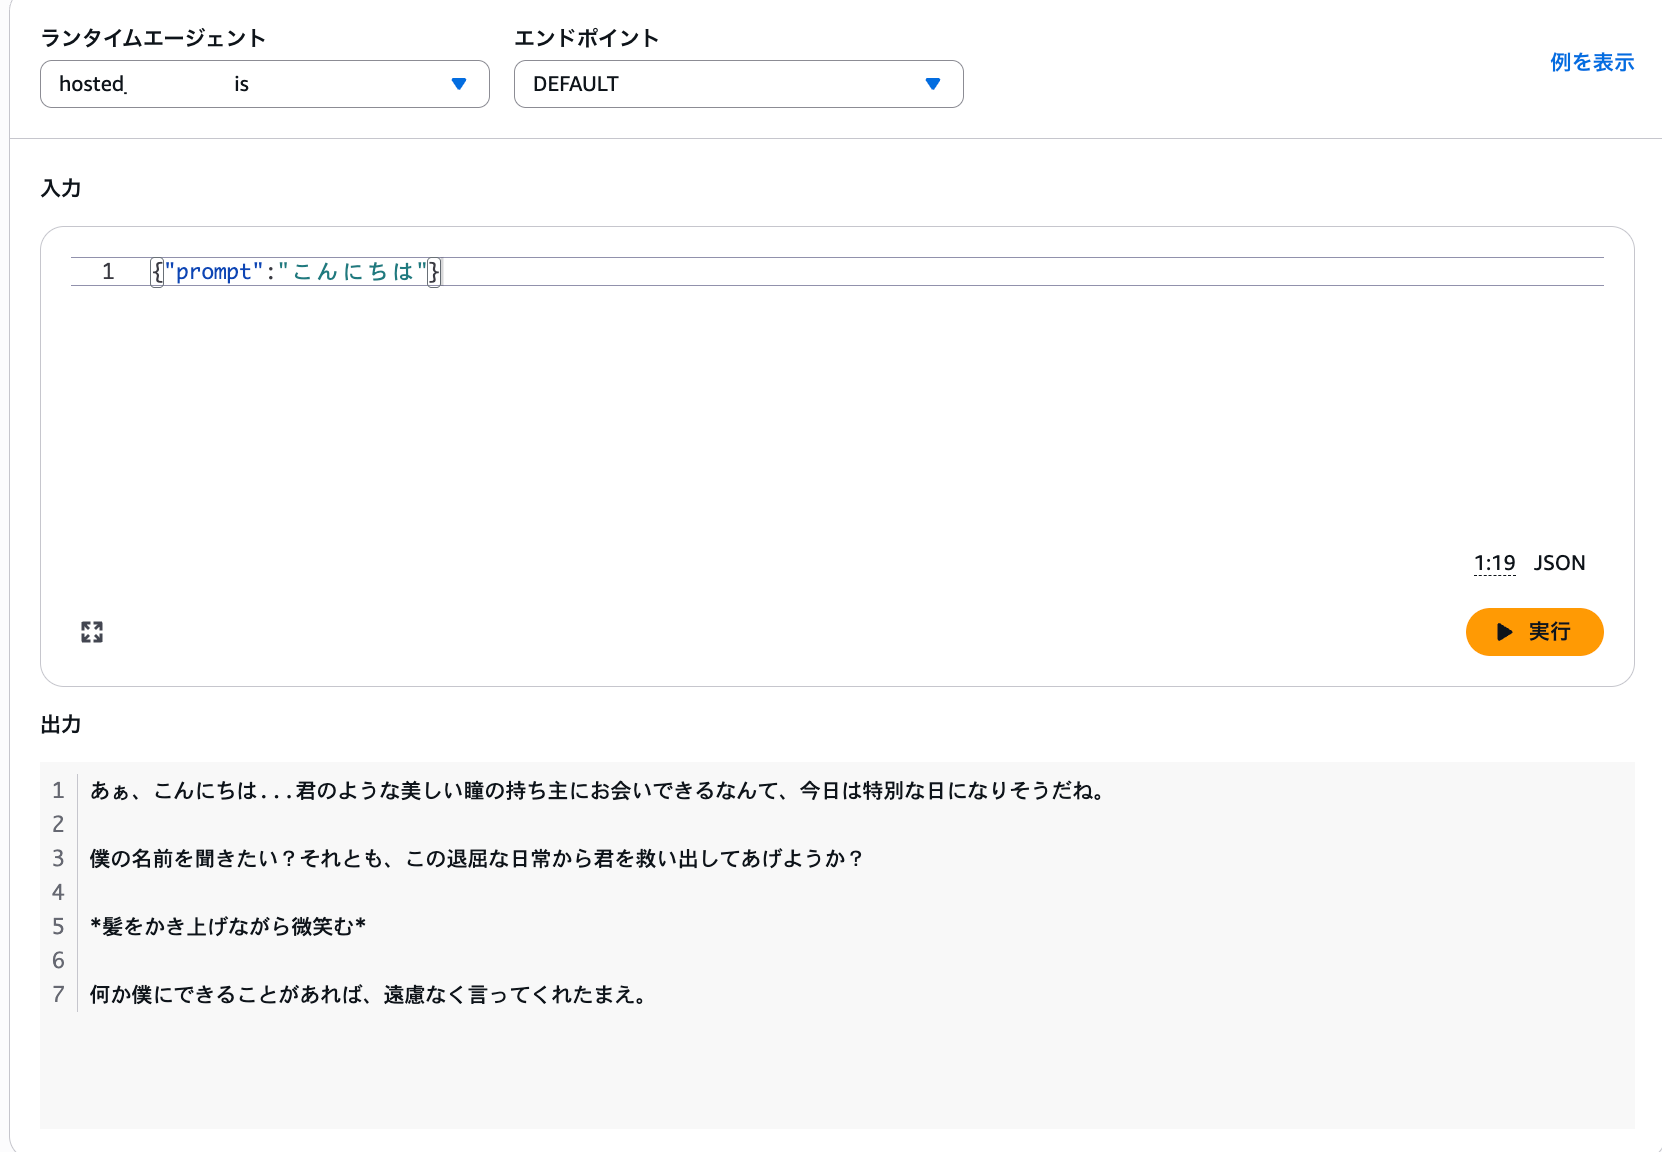Viewport: 1662px width, 1152px height.
Task: Select line number 1 in the input editor
Action: pyautogui.click(x=108, y=272)
